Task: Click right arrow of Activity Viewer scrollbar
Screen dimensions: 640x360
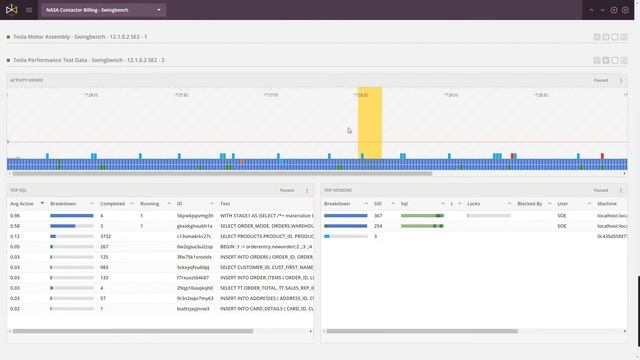Action: point(624,173)
